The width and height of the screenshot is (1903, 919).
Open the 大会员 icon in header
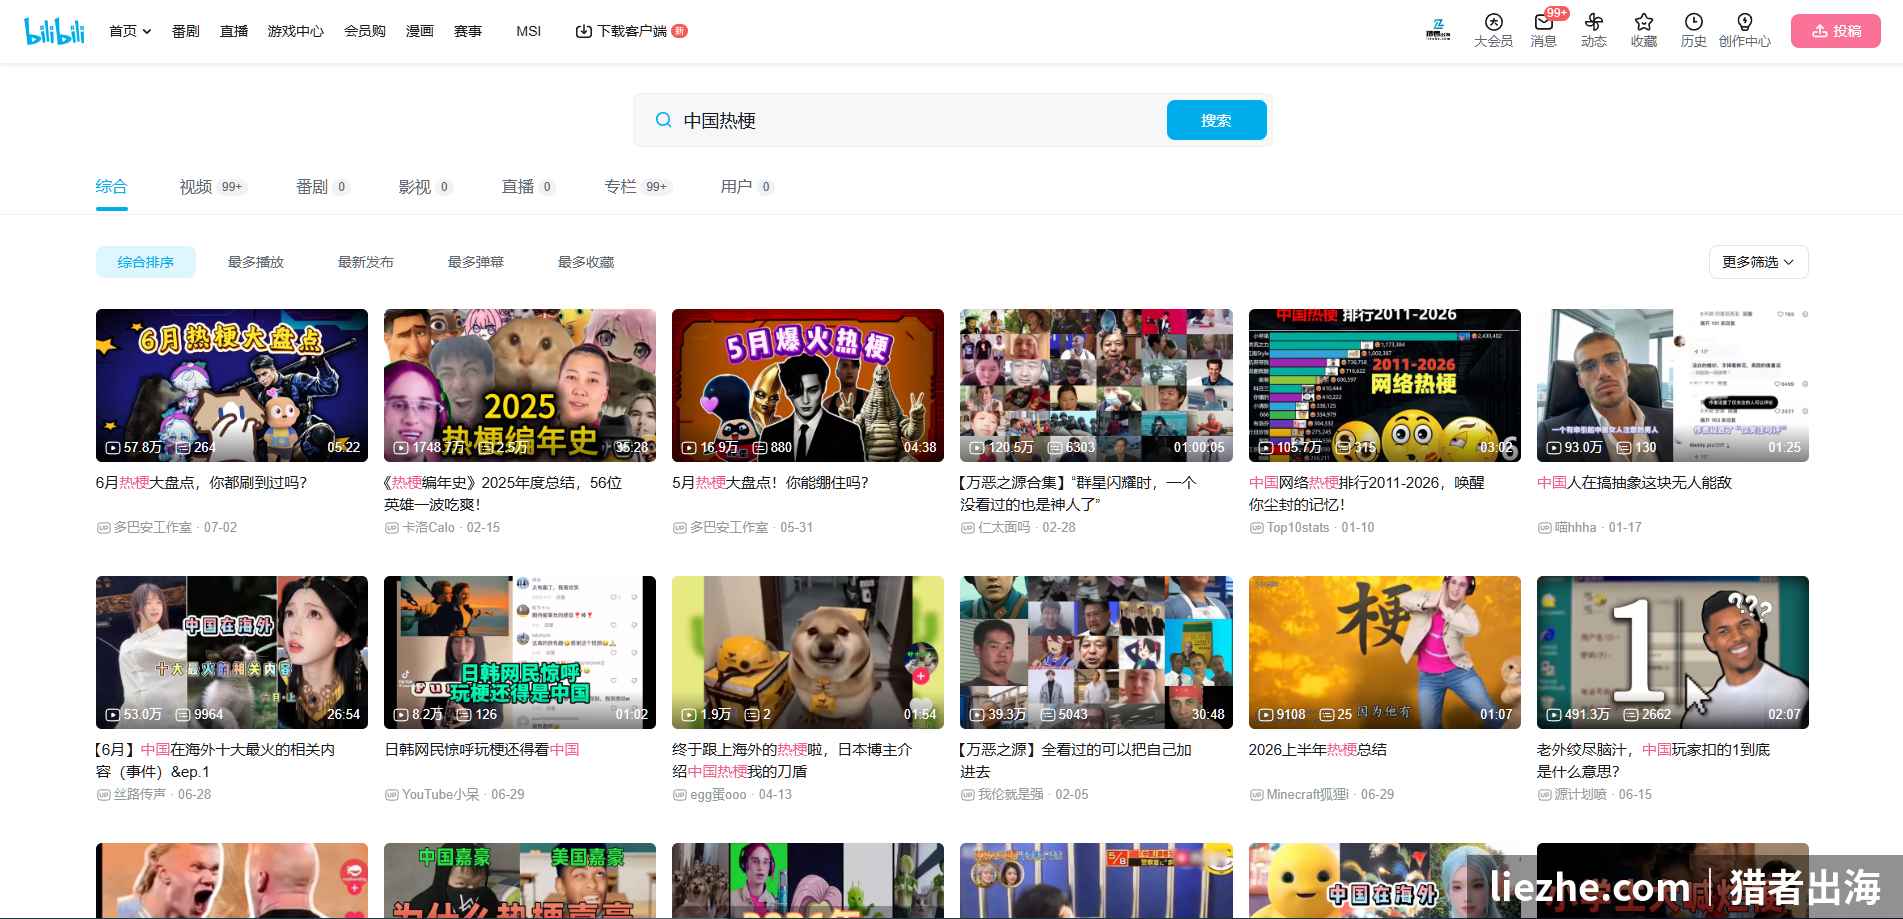pos(1493,31)
